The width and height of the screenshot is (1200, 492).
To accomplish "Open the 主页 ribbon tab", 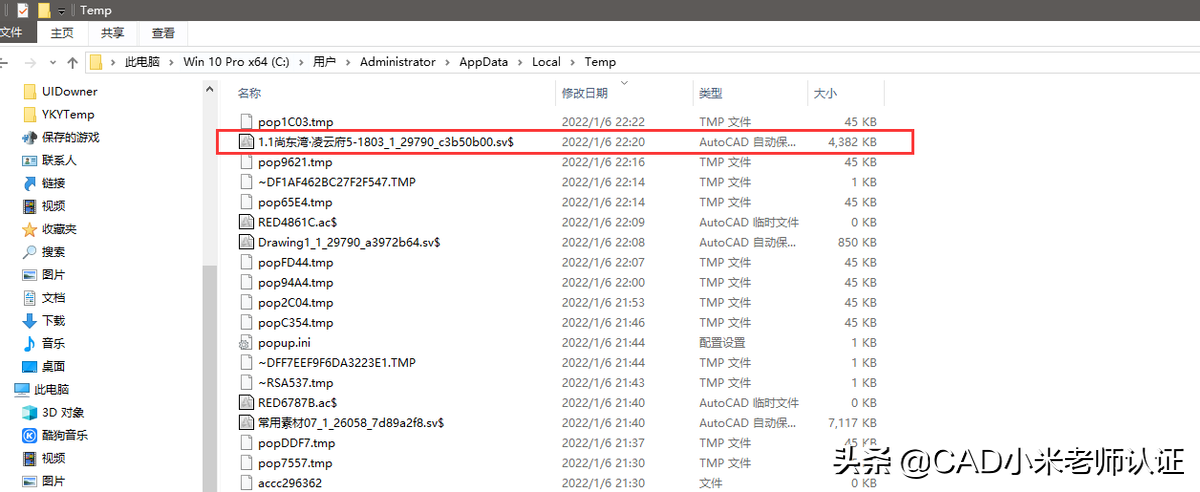I will 62,32.
